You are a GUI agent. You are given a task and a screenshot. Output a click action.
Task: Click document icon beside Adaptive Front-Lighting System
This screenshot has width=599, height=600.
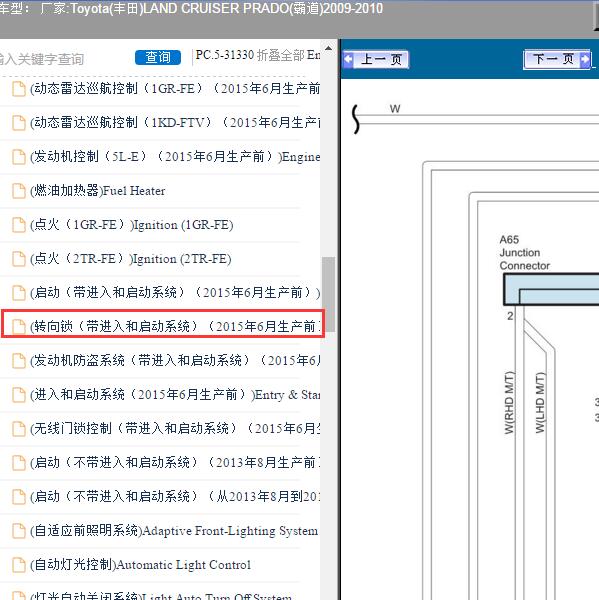coord(18,531)
